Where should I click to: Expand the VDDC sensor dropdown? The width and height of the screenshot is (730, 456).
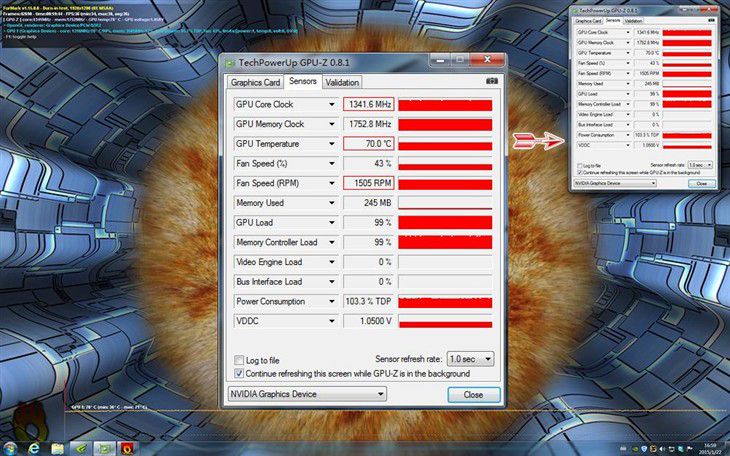tap(331, 321)
